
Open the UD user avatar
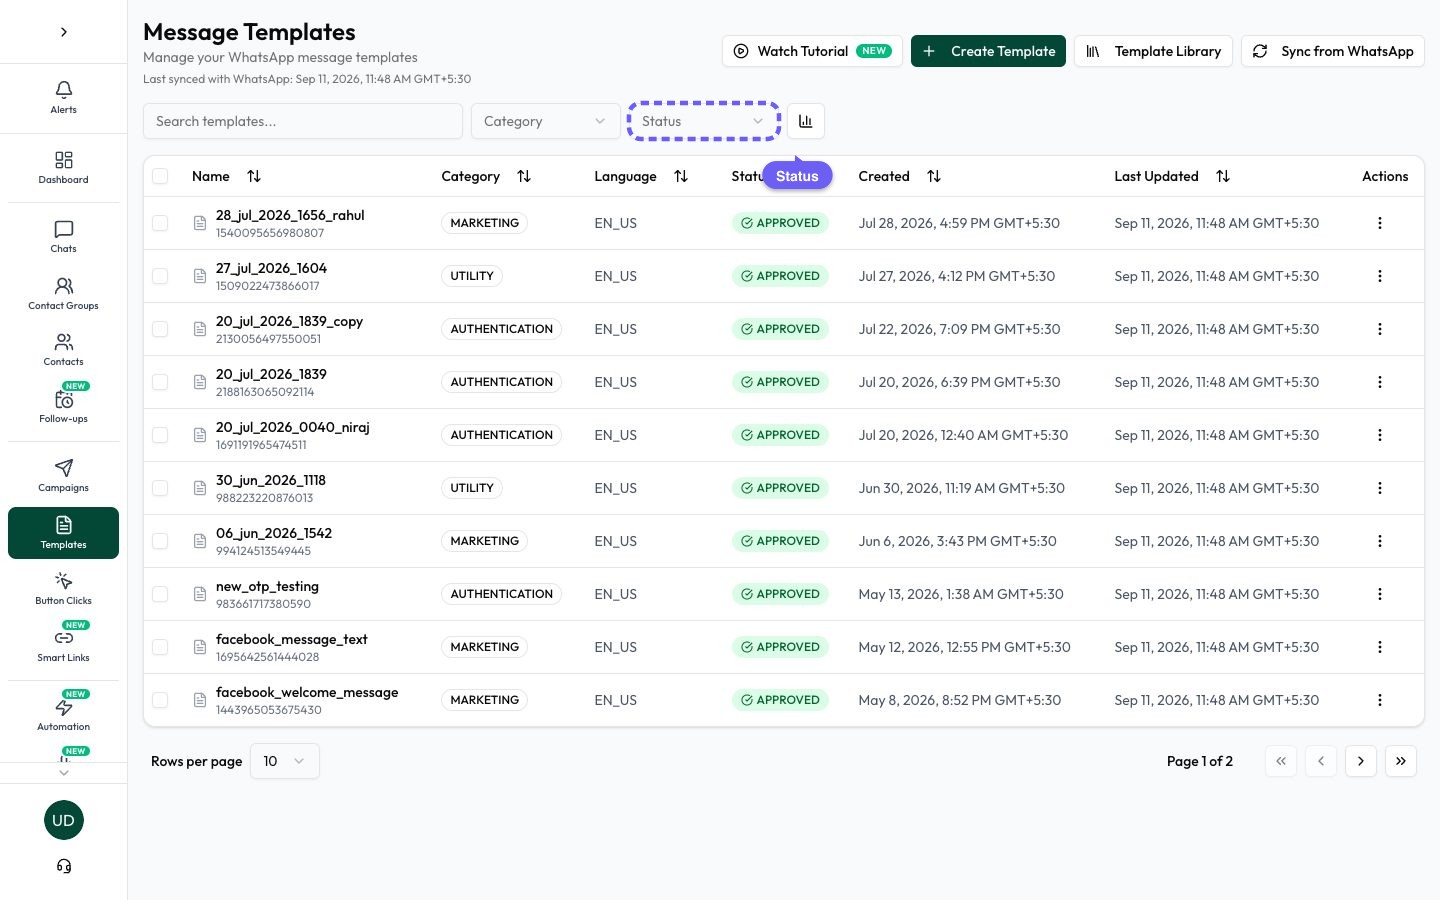[x=64, y=820]
